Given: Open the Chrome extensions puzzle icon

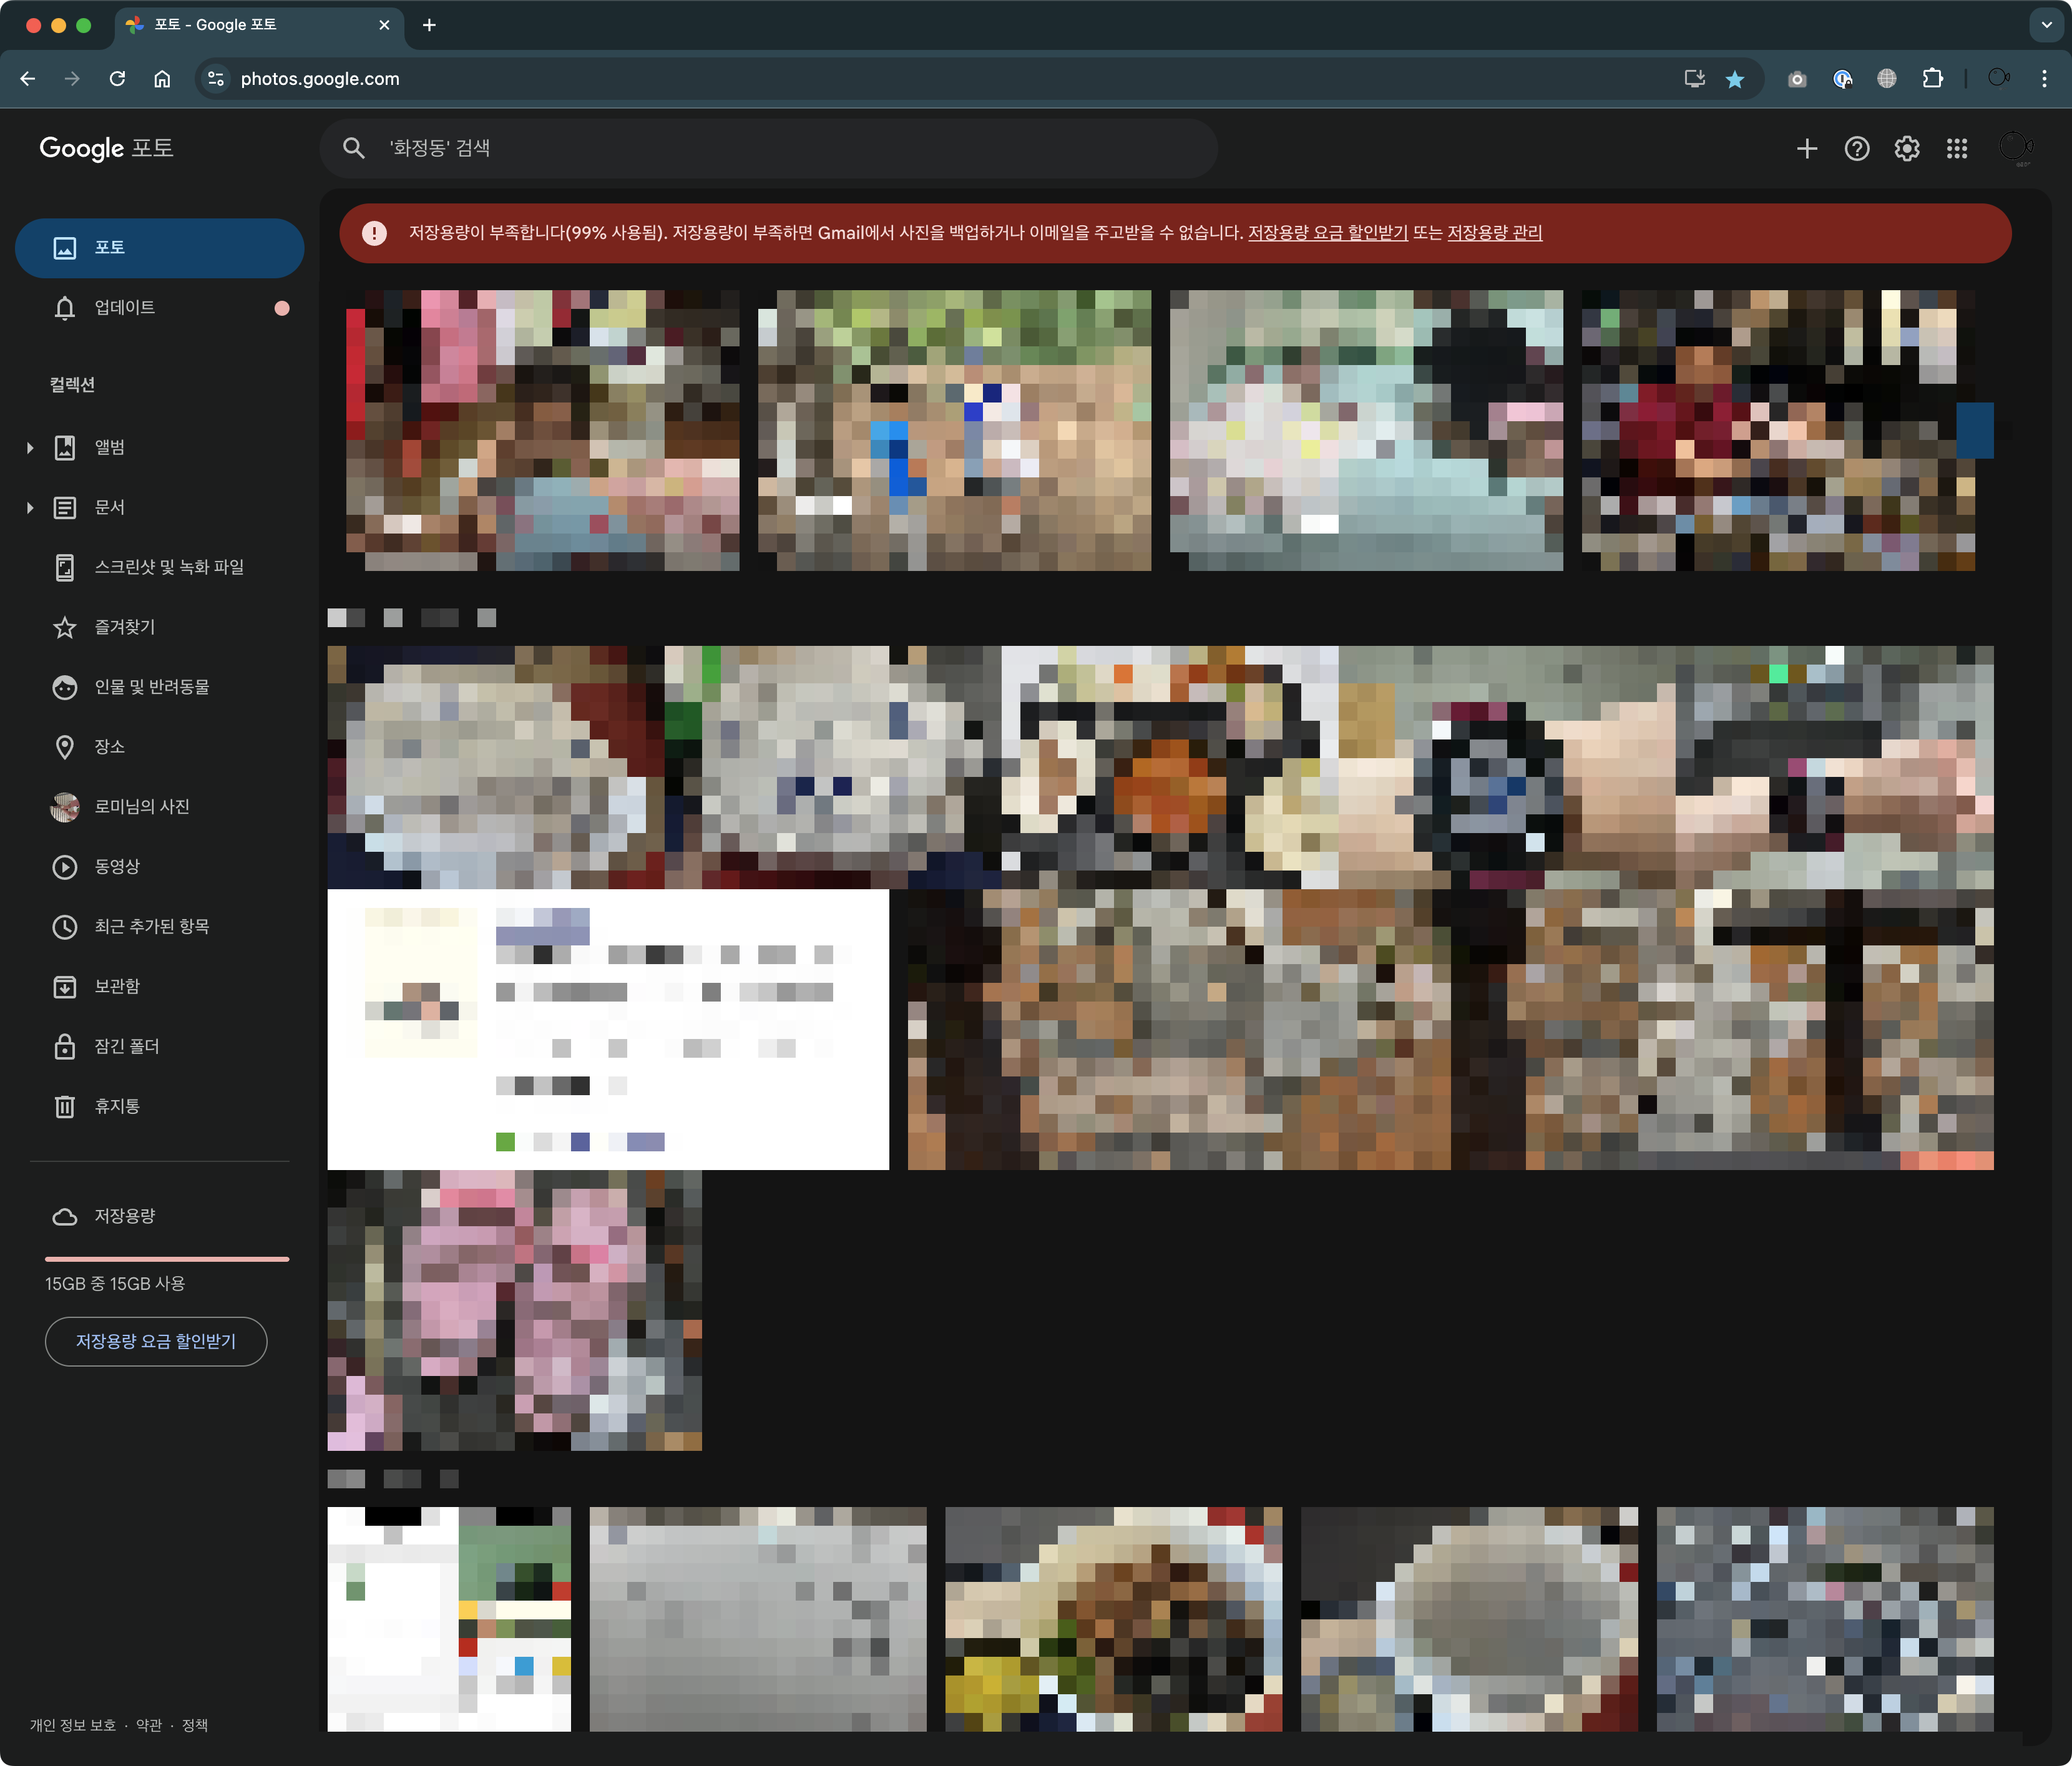Looking at the screenshot, I should point(1932,79).
